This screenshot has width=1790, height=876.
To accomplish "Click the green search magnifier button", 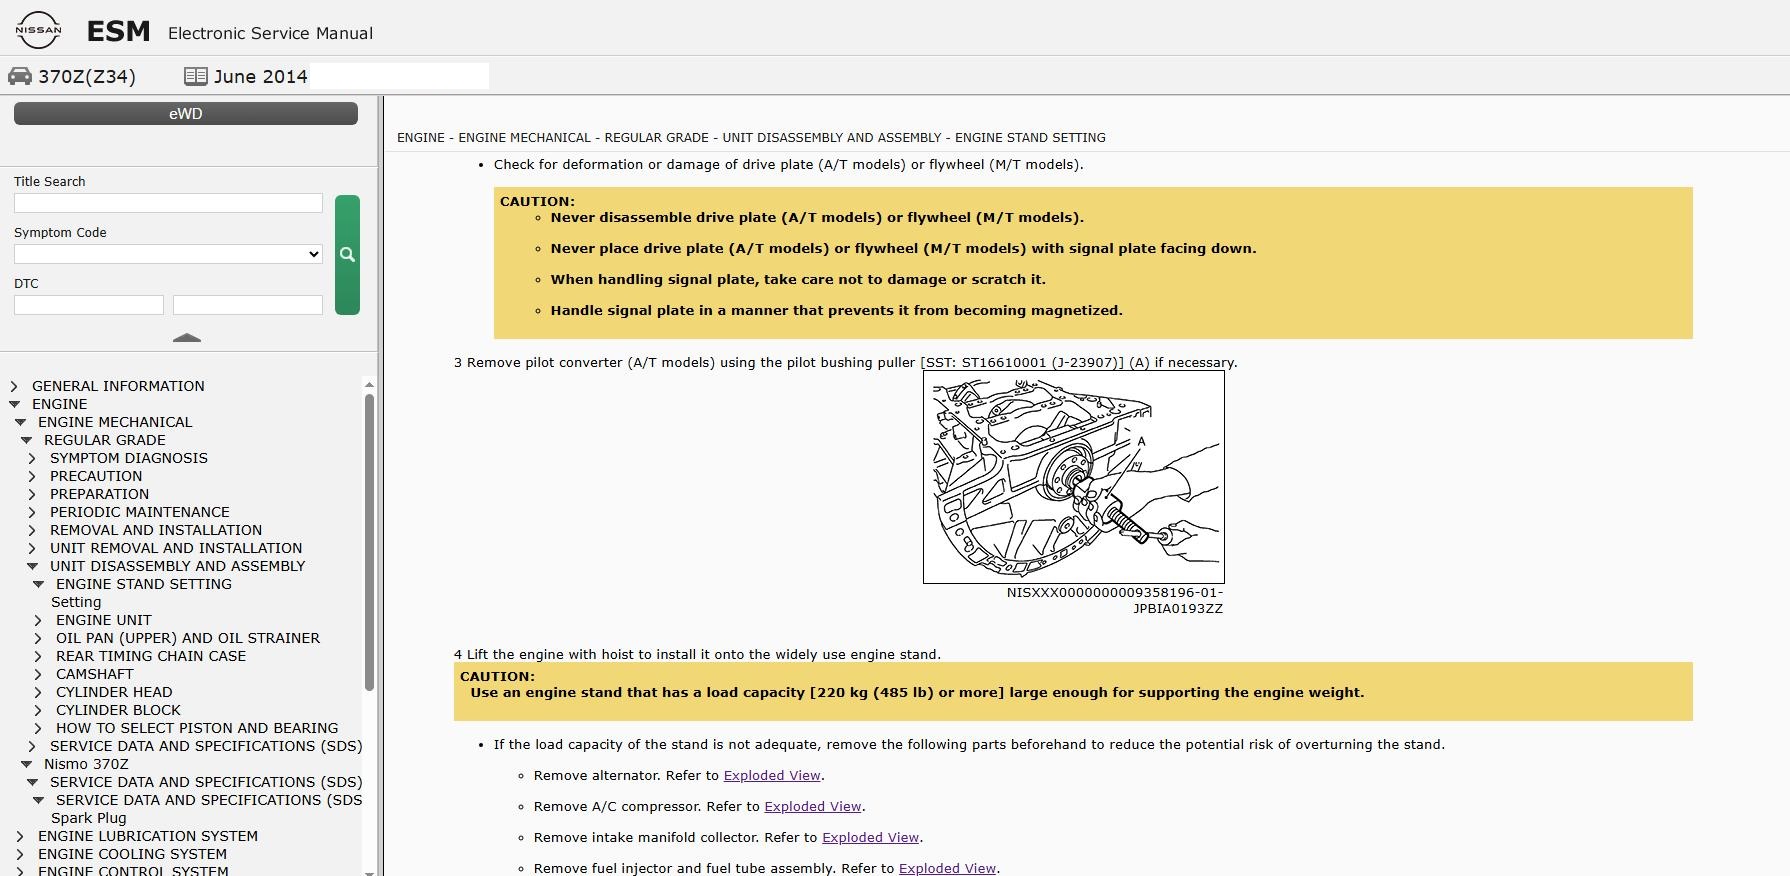I will coord(347,255).
